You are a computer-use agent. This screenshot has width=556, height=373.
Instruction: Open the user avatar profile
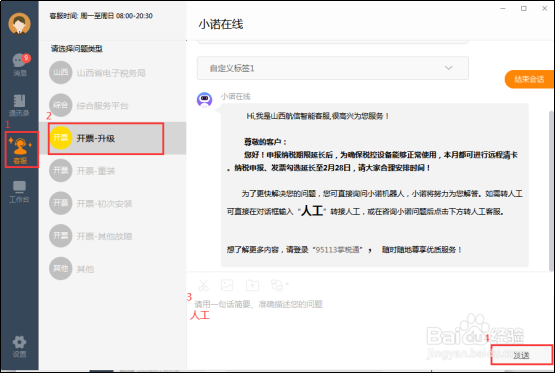(19, 24)
